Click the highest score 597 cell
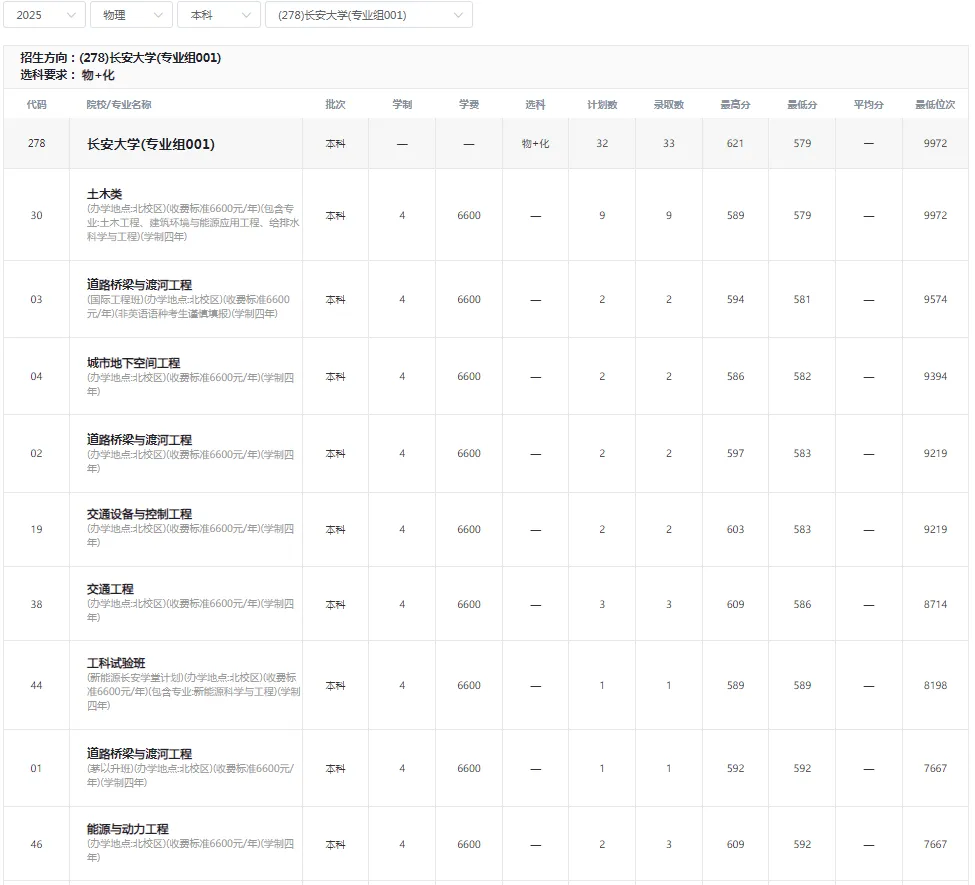The height and width of the screenshot is (885, 975). (x=735, y=453)
